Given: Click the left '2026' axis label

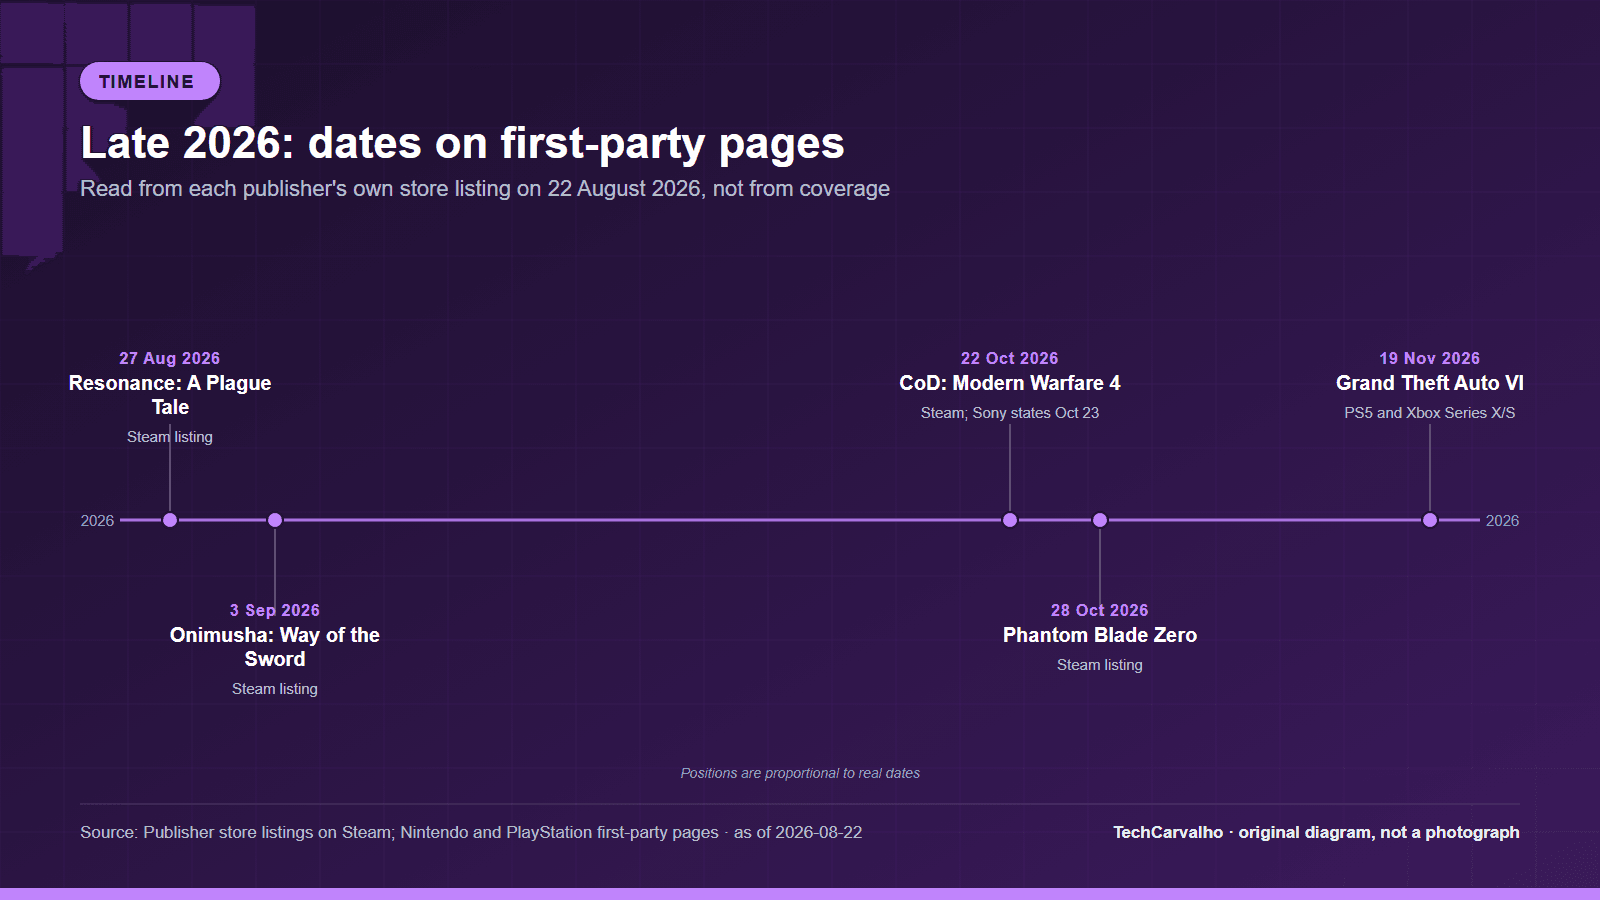Looking at the screenshot, I should [97, 521].
